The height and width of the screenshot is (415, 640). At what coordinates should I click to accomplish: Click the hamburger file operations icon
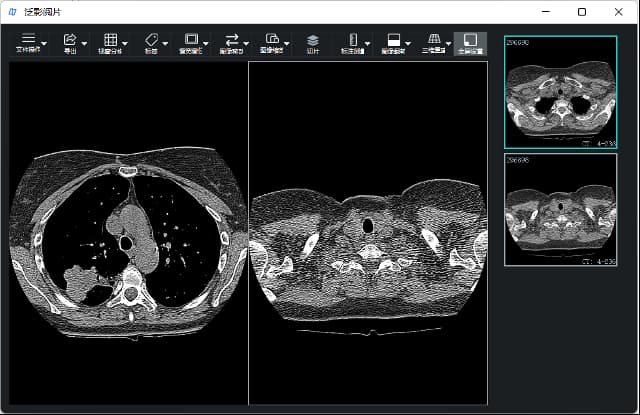tap(28, 39)
